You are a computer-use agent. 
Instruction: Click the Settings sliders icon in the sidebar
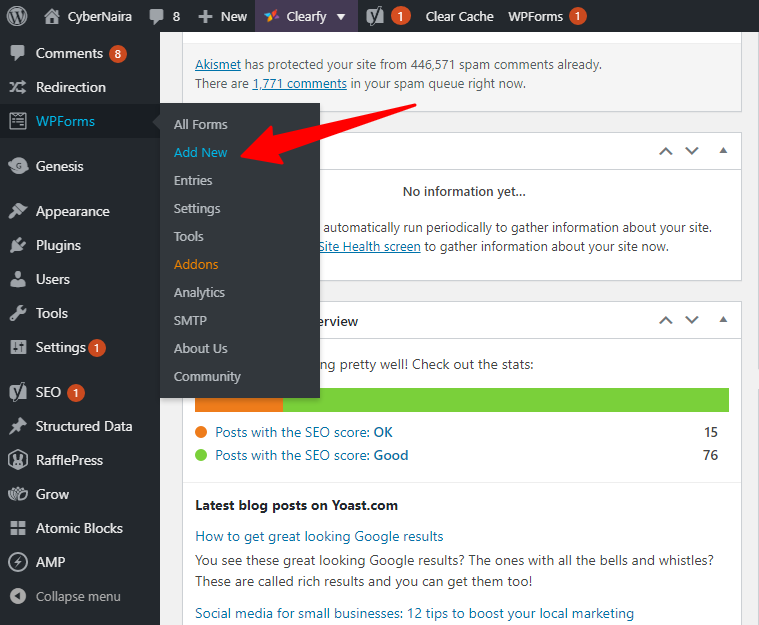[x=18, y=347]
